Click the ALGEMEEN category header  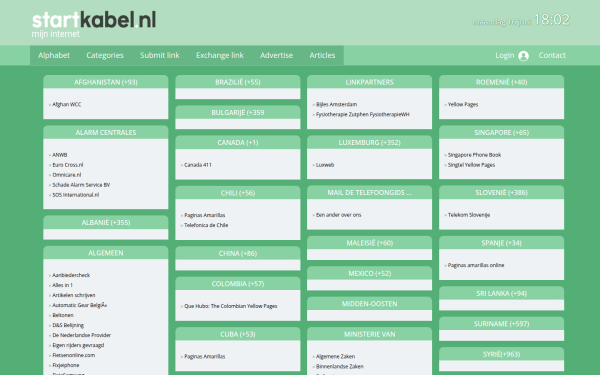(106, 253)
